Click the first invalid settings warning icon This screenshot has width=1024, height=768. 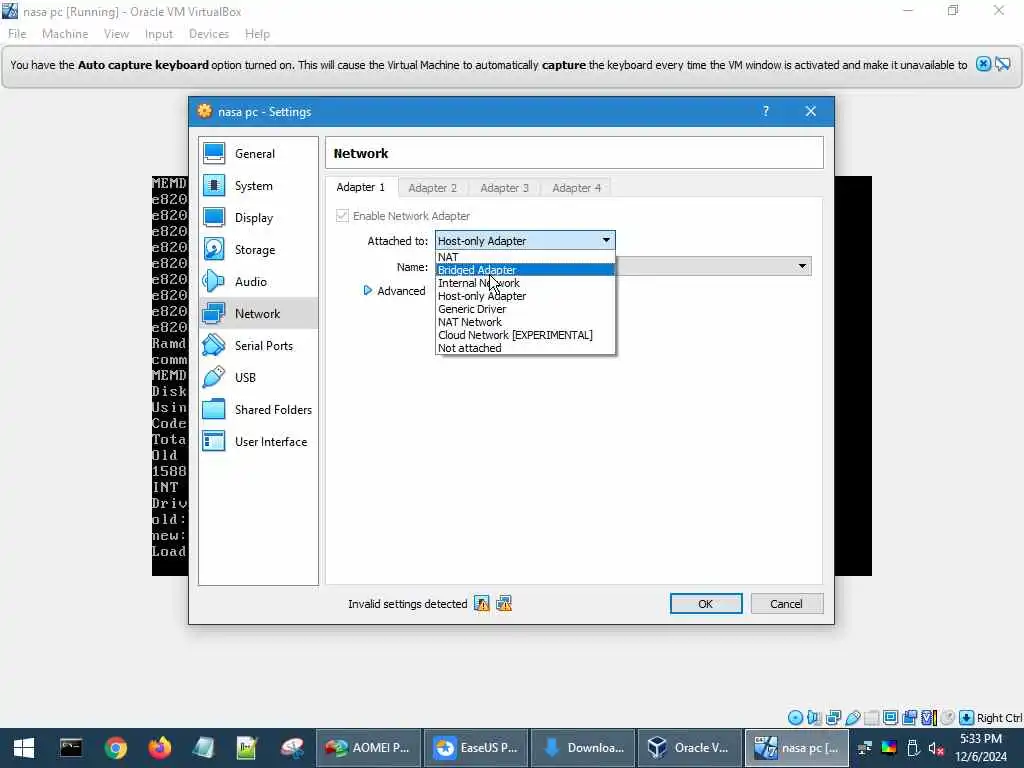tap(482, 604)
